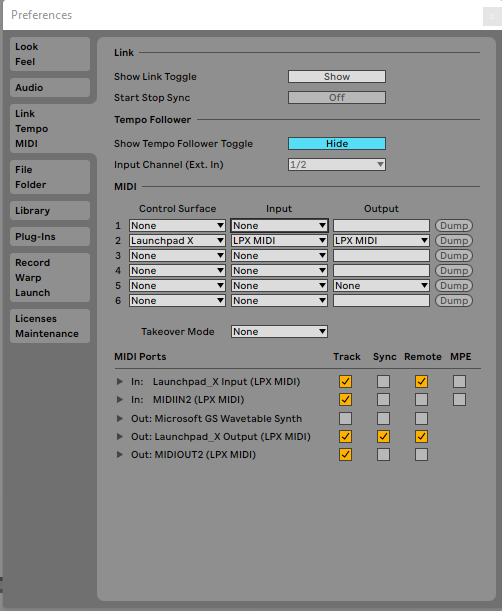The height and width of the screenshot is (611, 502).
Task: Open the Input dropdown in row 6
Action: click(x=279, y=300)
